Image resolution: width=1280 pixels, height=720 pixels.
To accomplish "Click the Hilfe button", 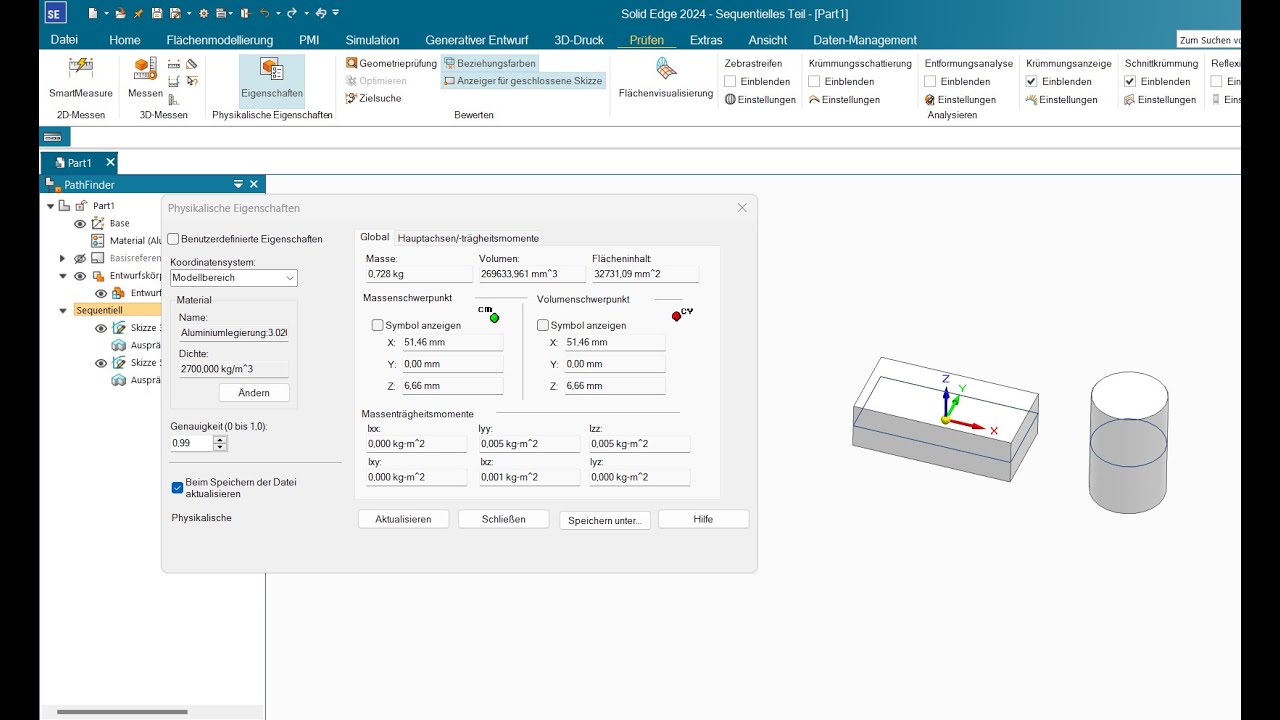I will [703, 519].
